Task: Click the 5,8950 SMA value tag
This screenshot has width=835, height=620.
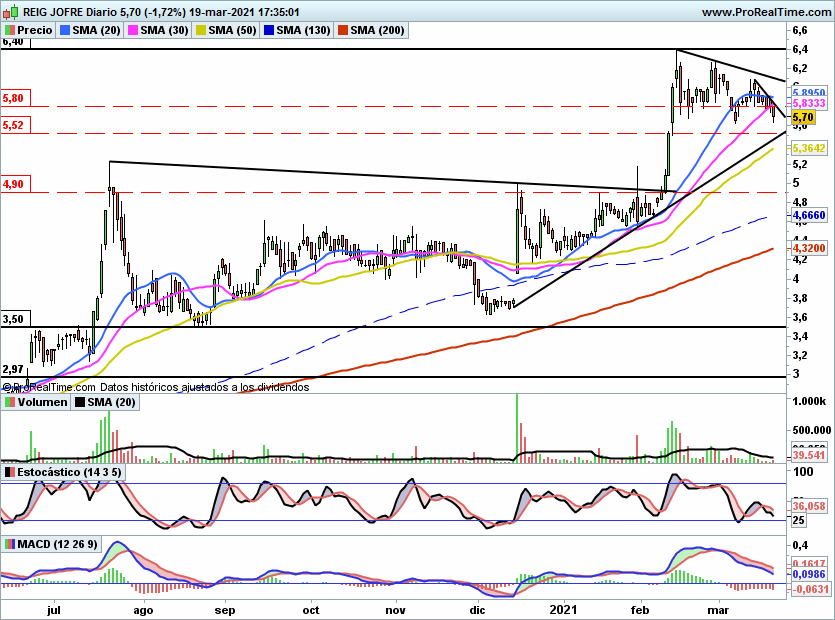Action: [x=809, y=93]
